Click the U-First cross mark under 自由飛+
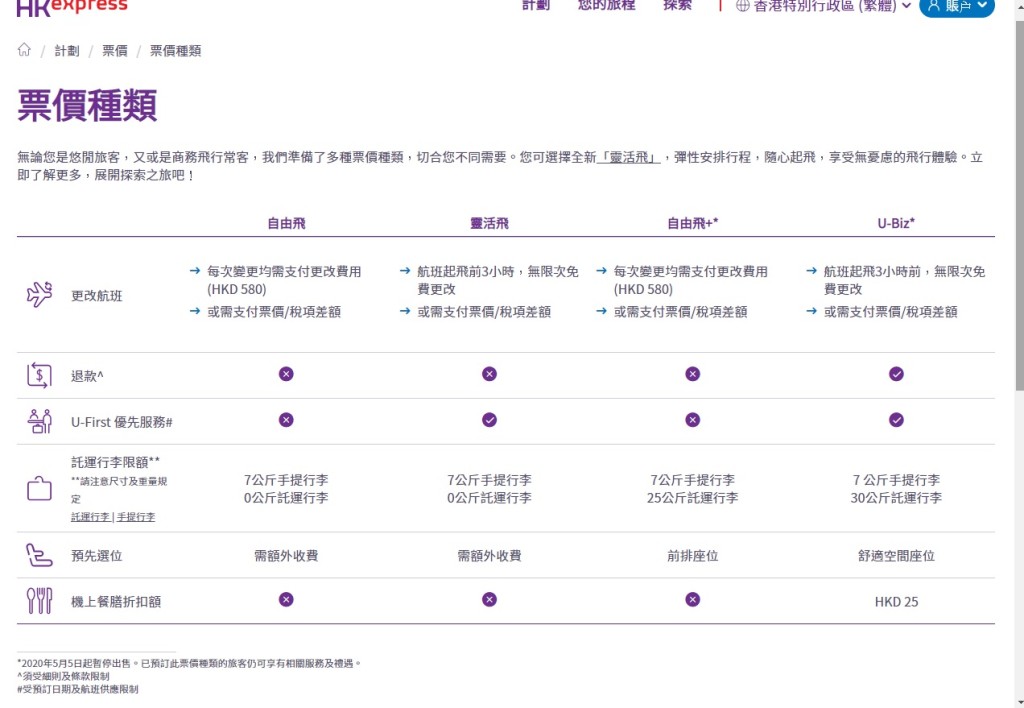The image size is (1024, 708). (x=693, y=419)
